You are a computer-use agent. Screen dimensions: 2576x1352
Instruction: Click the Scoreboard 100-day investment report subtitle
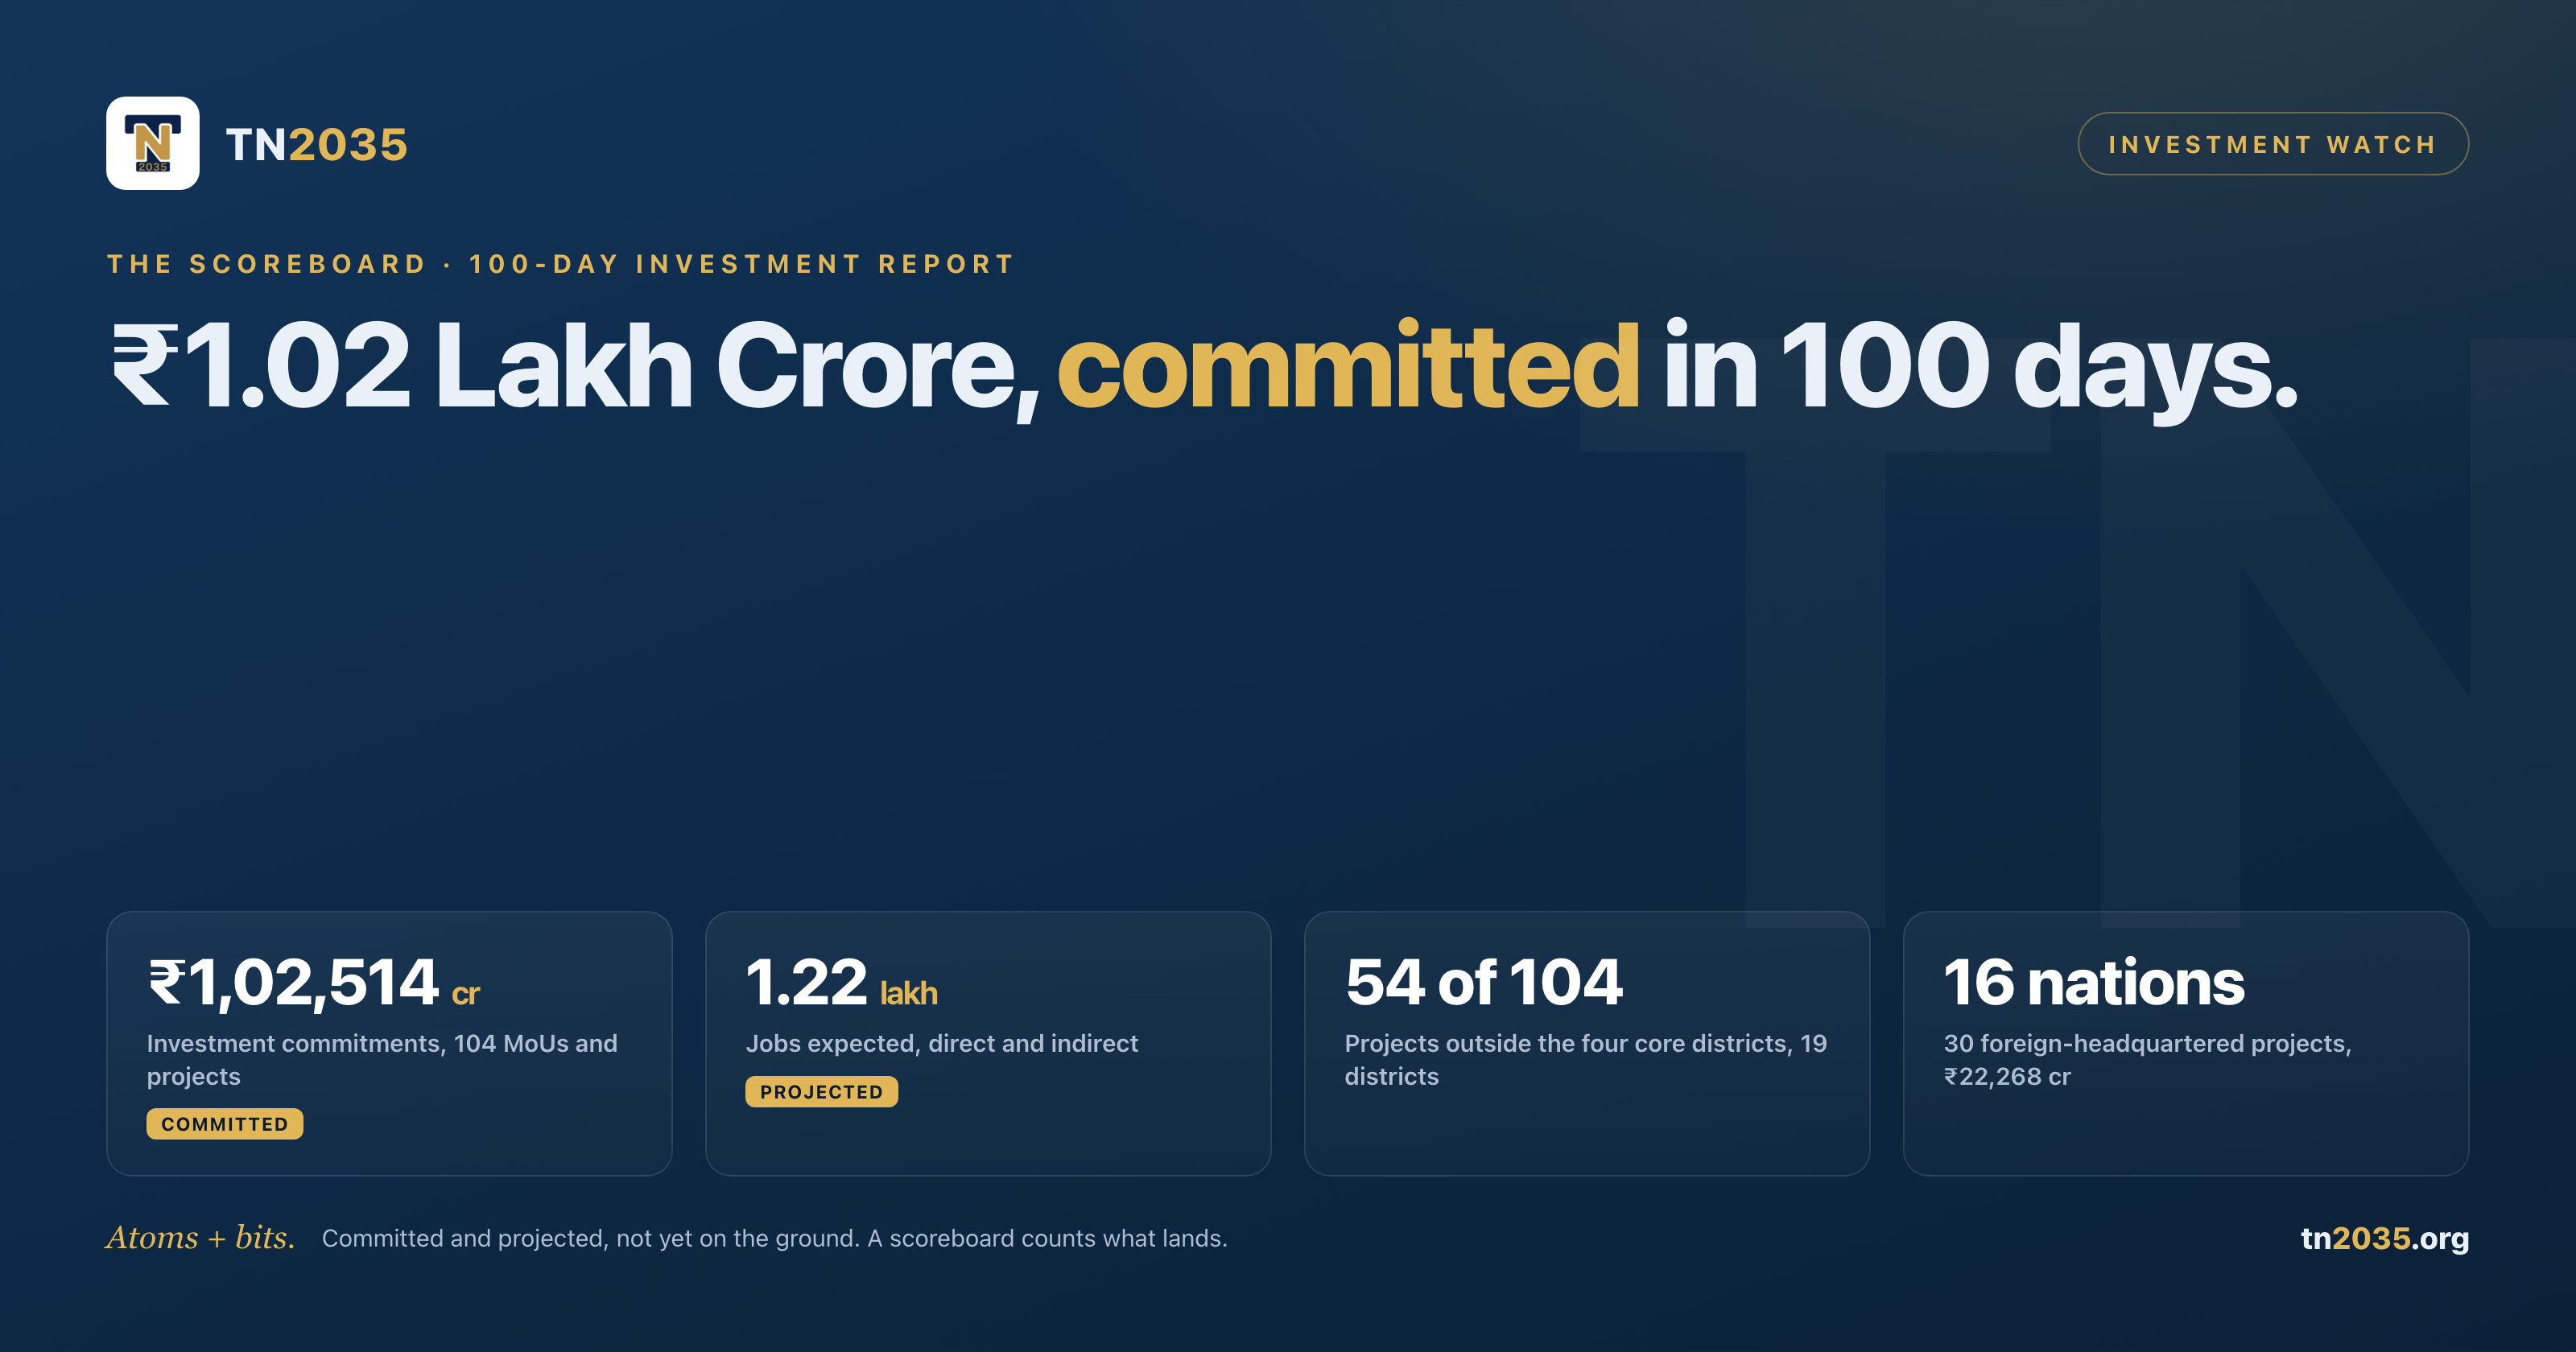click(x=561, y=264)
